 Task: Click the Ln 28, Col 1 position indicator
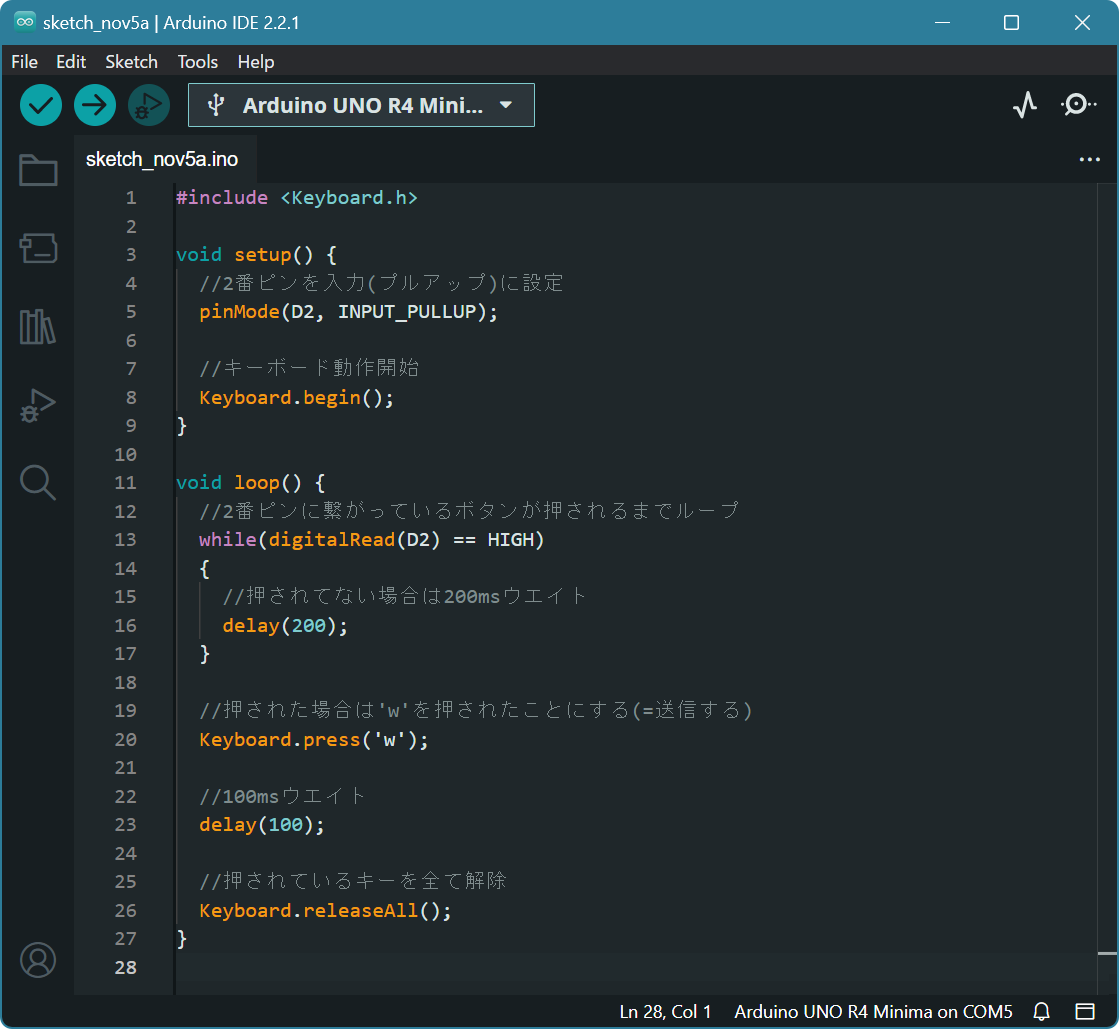(x=665, y=1012)
